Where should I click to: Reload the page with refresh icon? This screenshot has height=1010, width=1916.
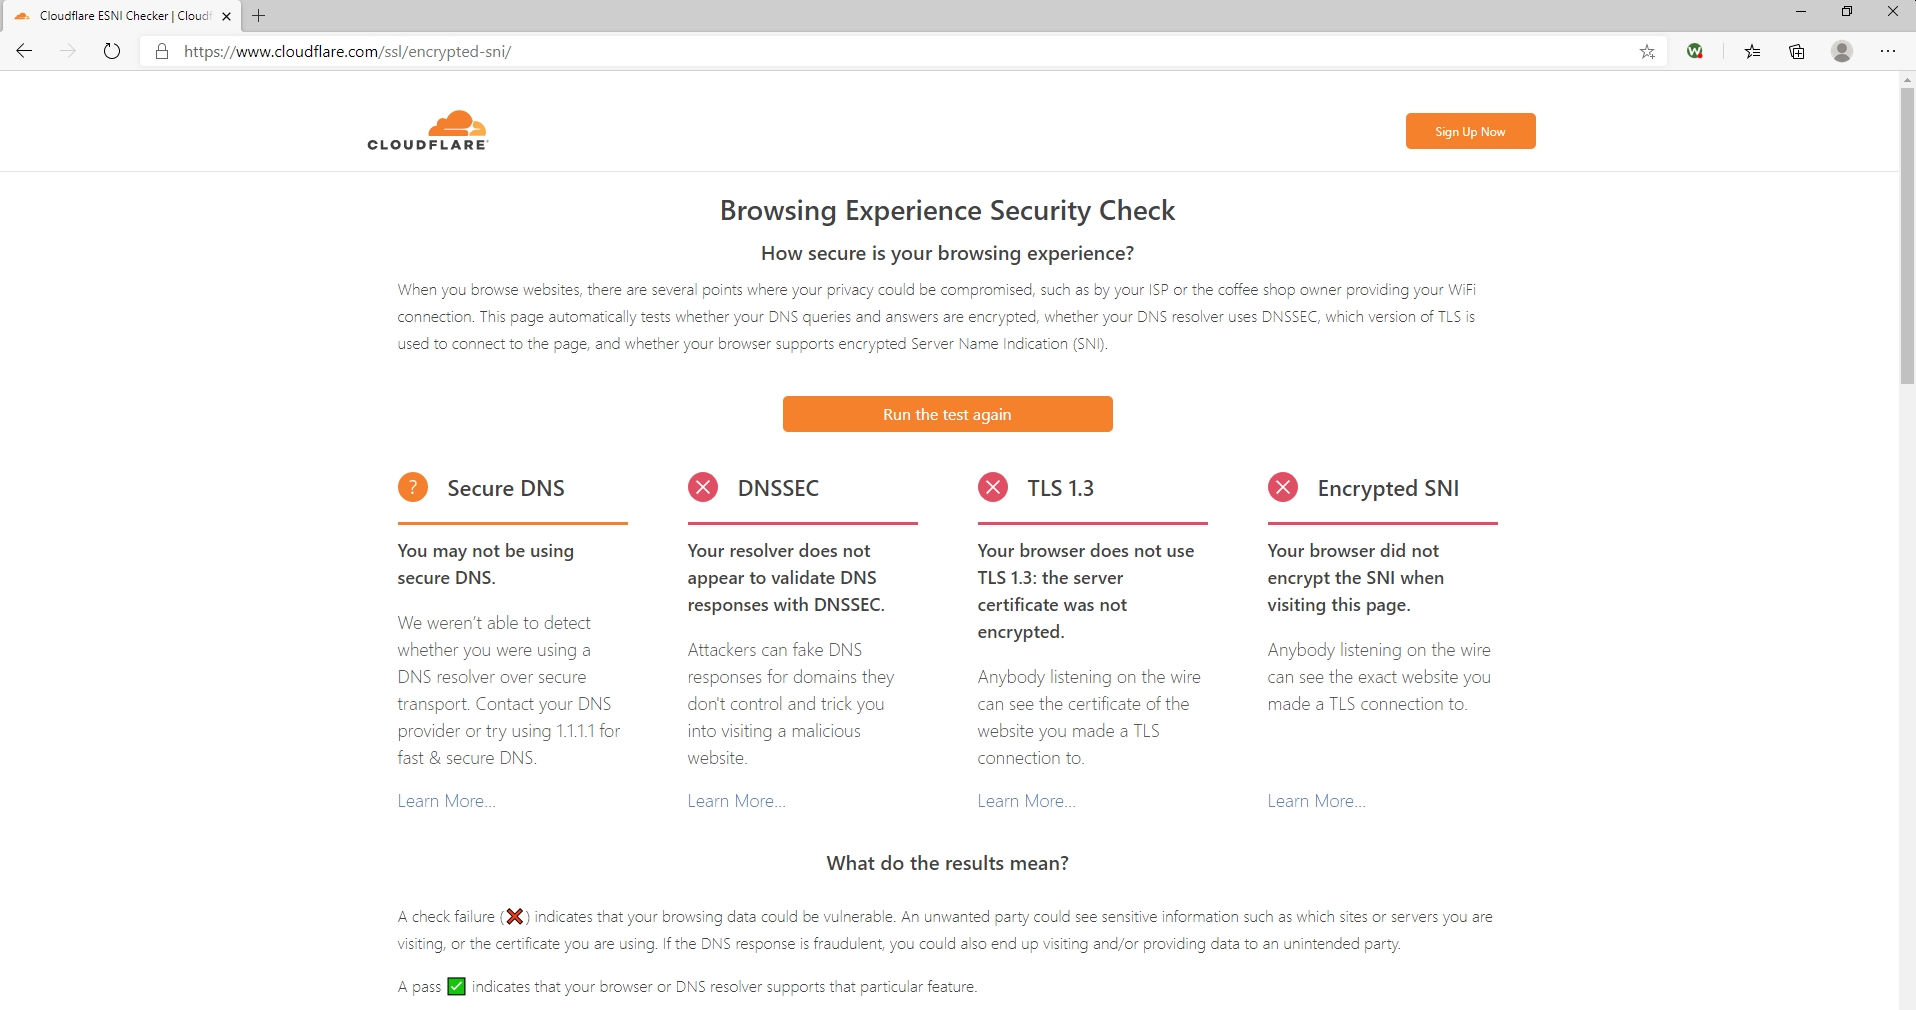(112, 51)
